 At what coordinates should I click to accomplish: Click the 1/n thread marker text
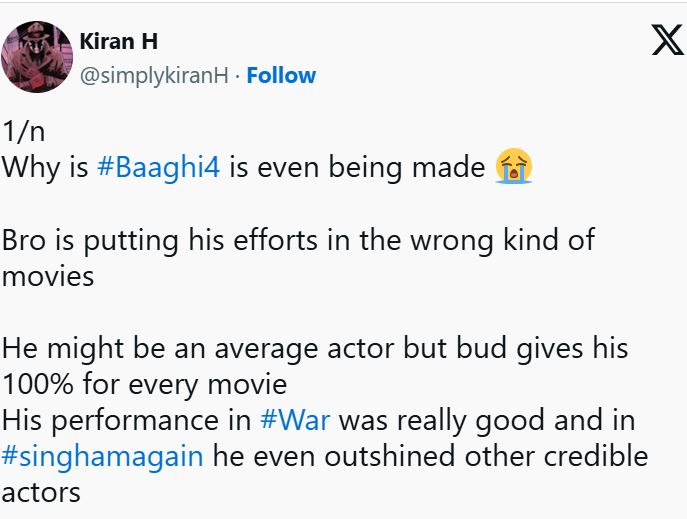pos(24,131)
